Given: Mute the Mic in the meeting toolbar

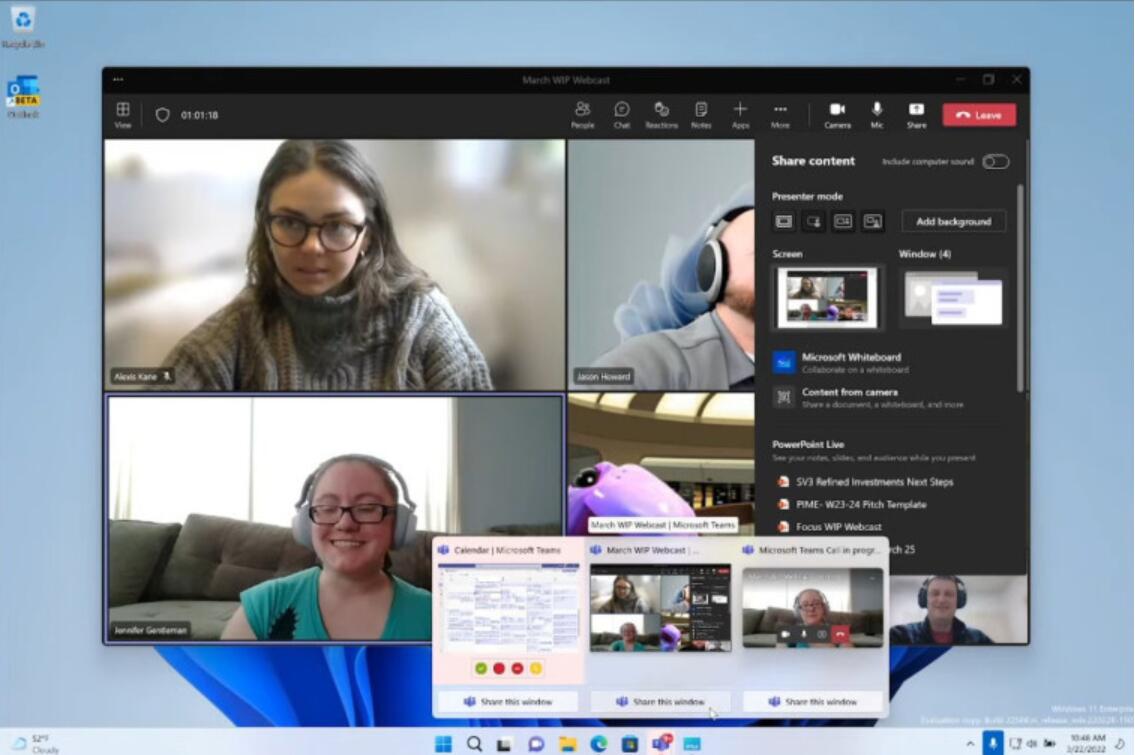Looking at the screenshot, I should 877,114.
